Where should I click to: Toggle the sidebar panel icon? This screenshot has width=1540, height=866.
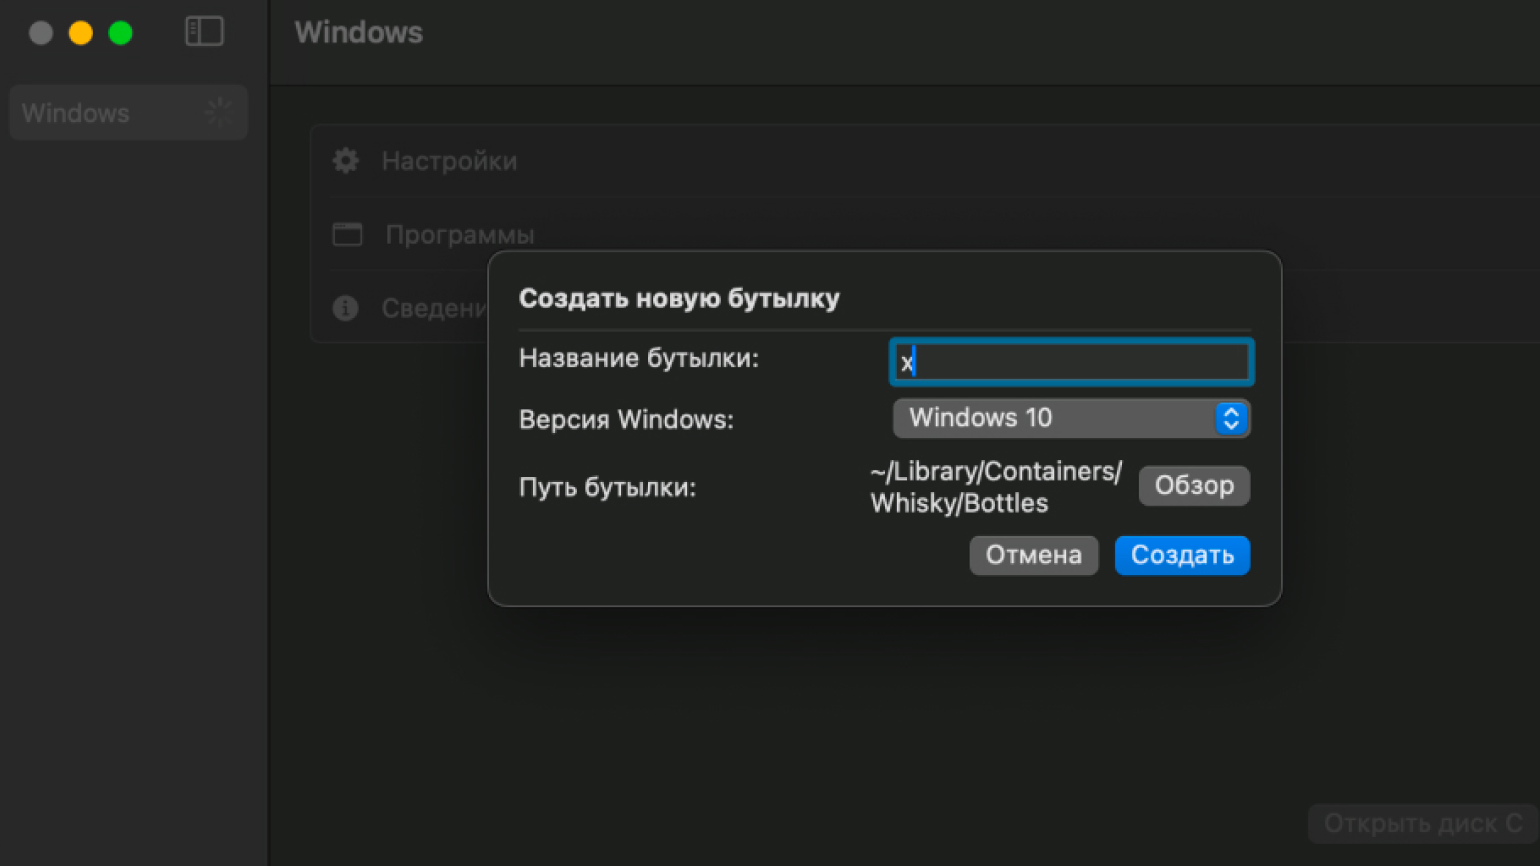pos(204,32)
